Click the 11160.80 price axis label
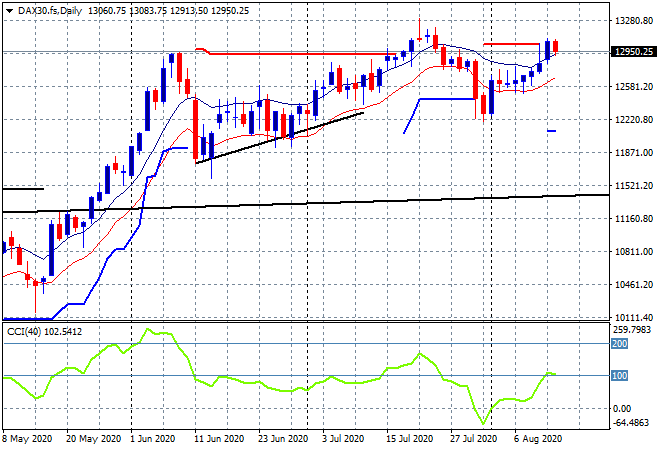 (x=634, y=219)
